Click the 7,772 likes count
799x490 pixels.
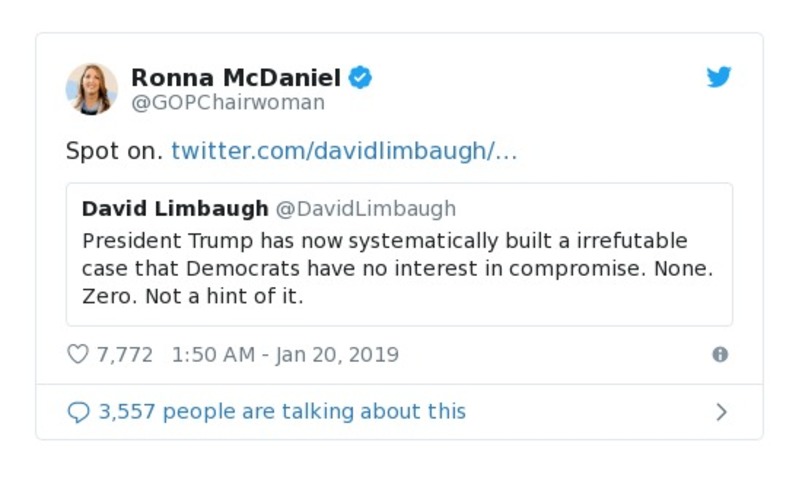coord(124,354)
